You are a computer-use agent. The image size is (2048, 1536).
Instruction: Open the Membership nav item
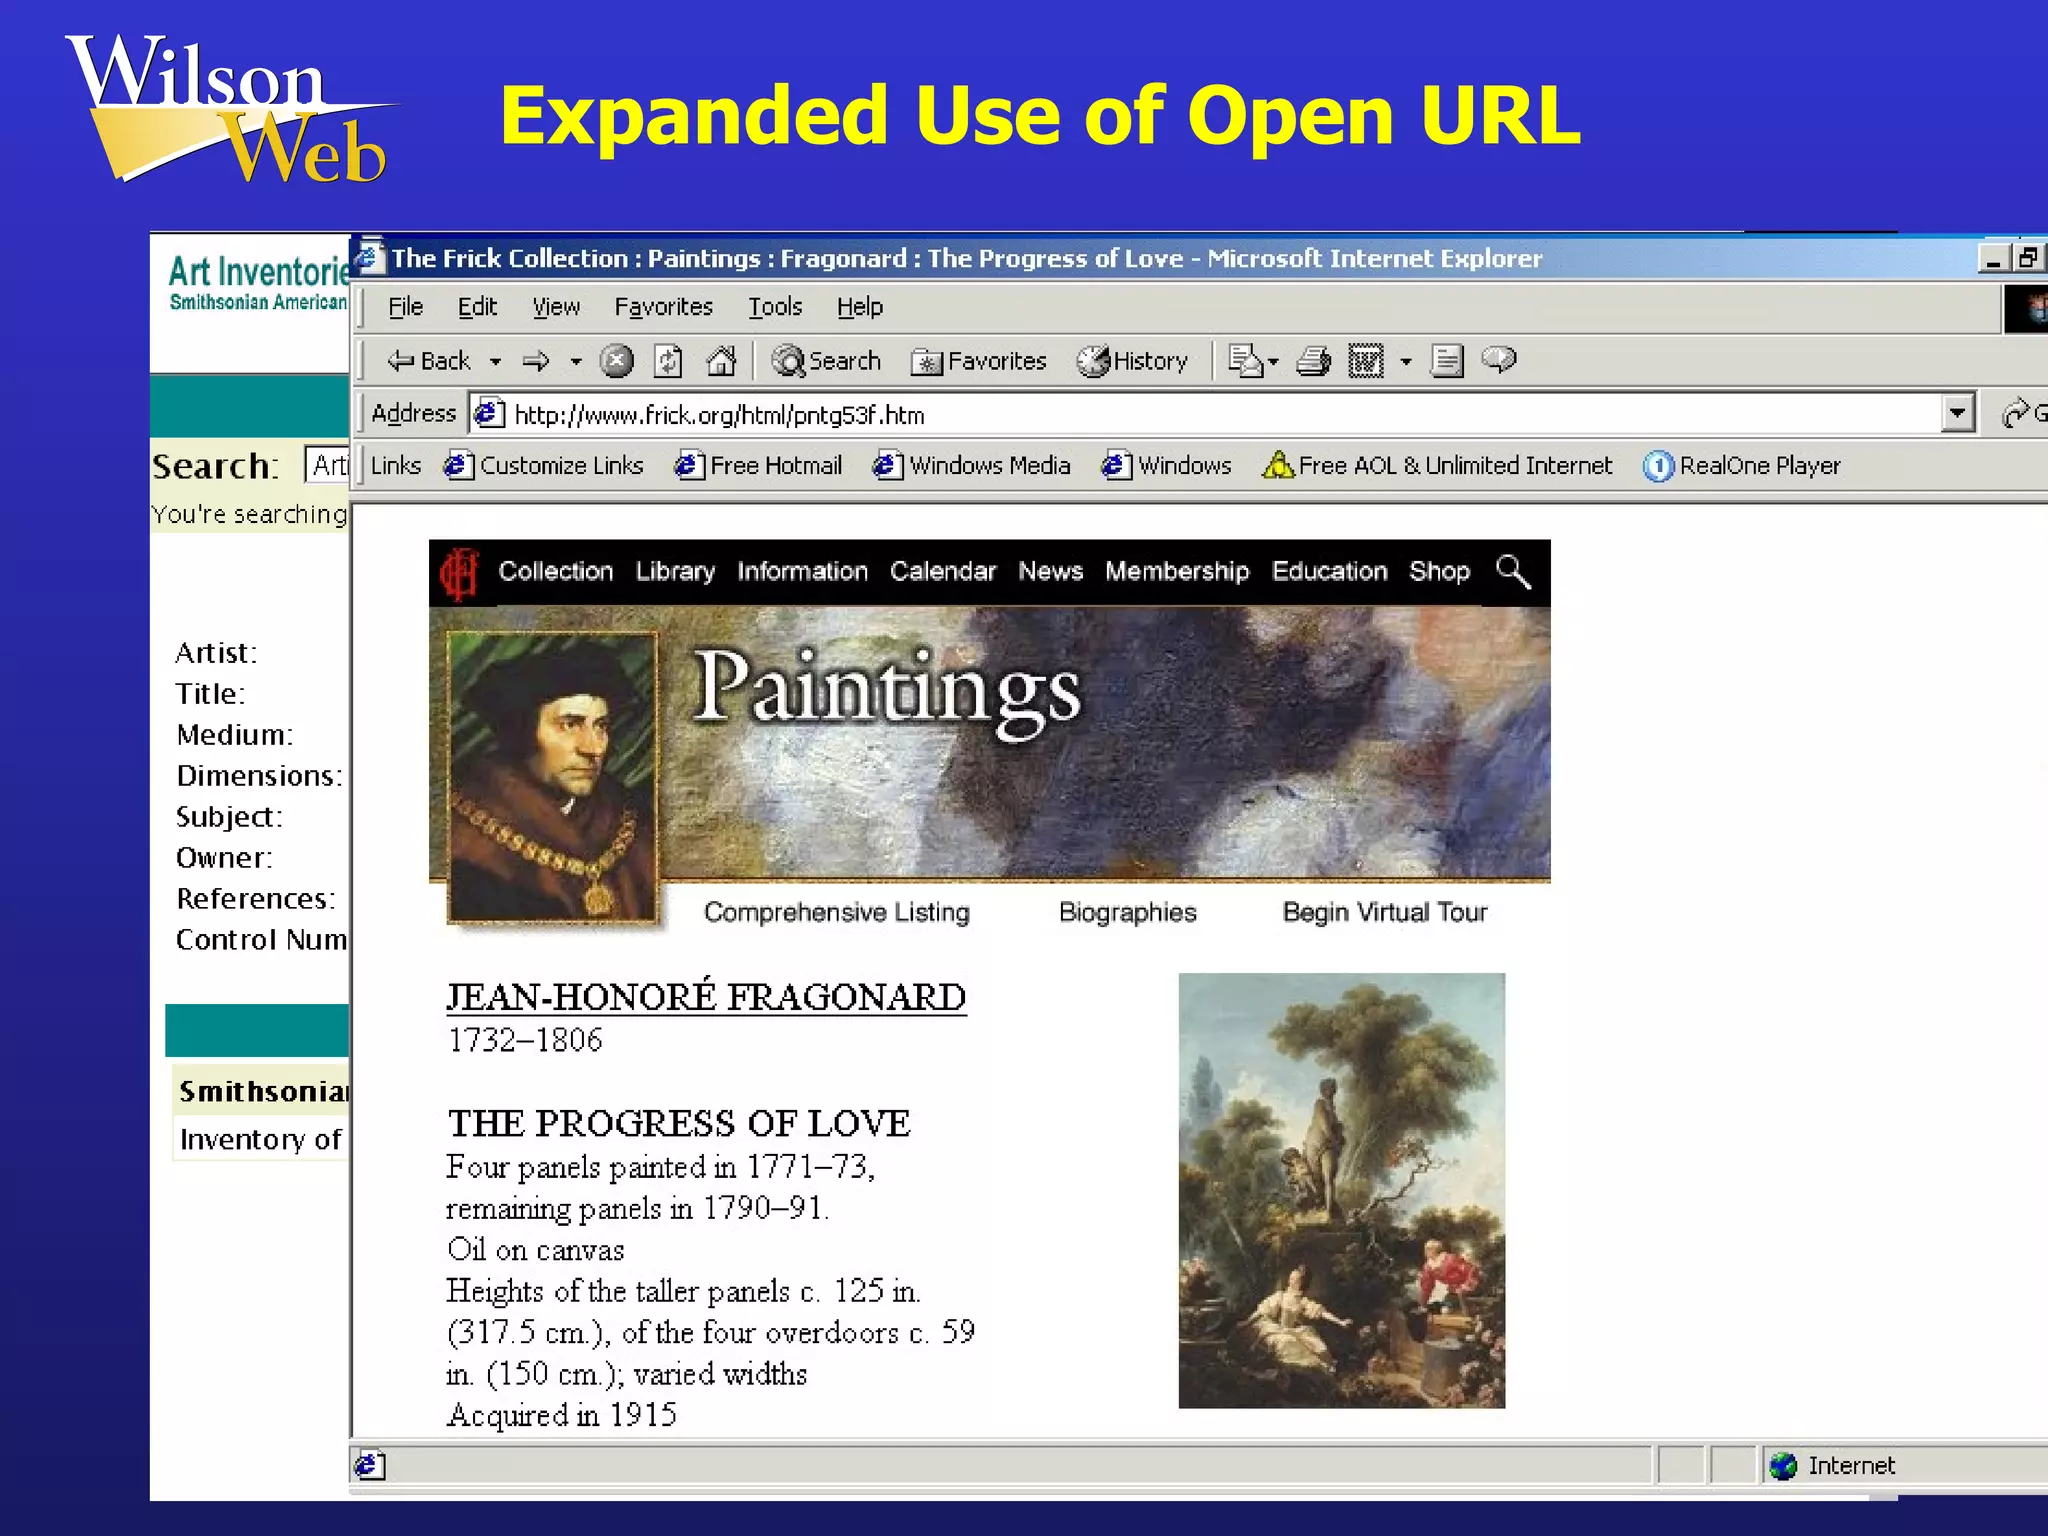pos(1177,571)
